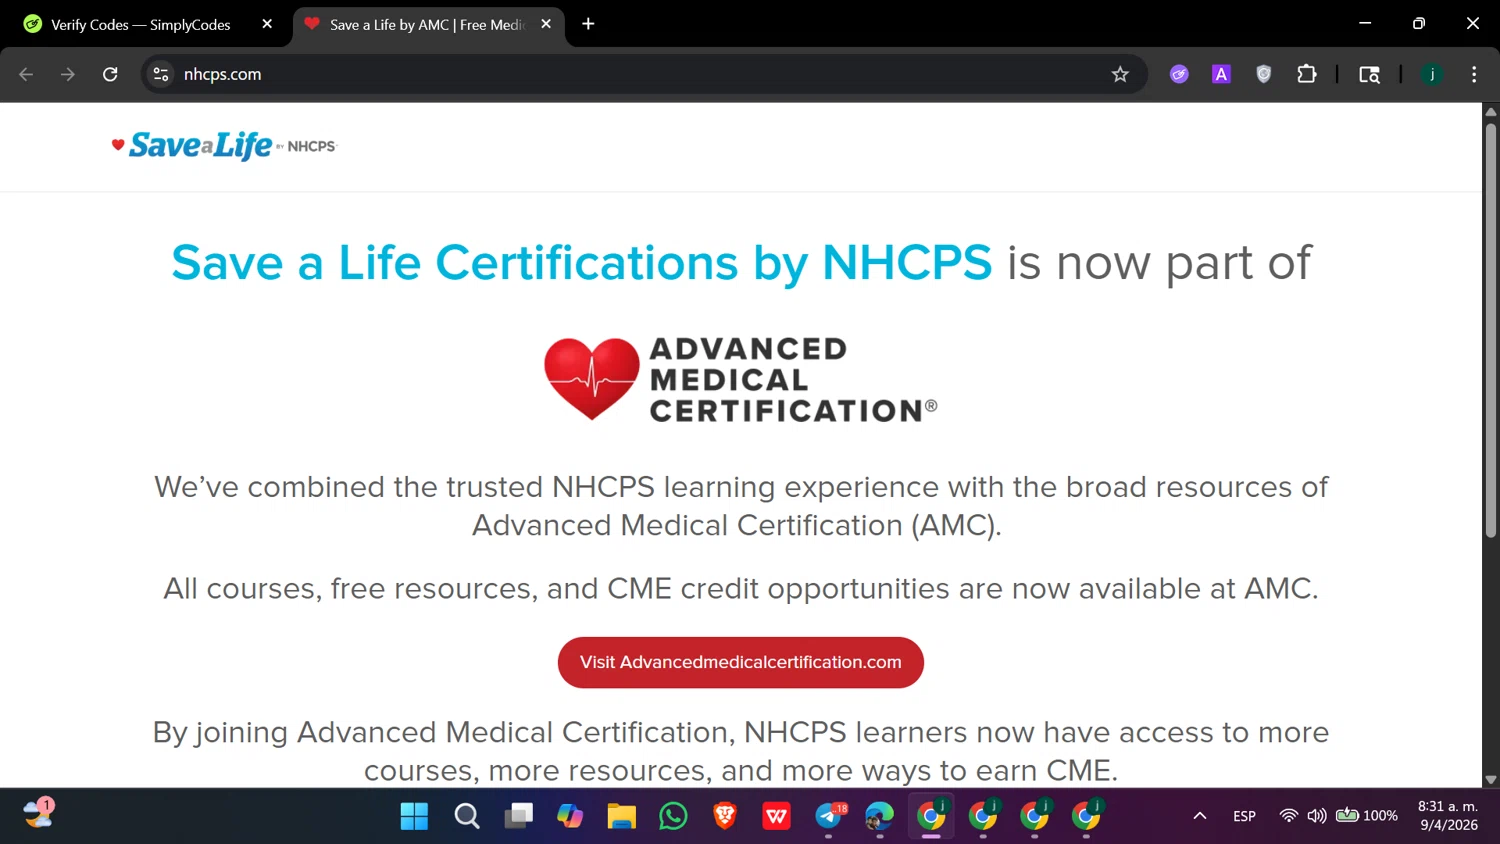Click the 'All courses, free resources' sentence
Screen dimensions: 1500x844
[x=740, y=588]
